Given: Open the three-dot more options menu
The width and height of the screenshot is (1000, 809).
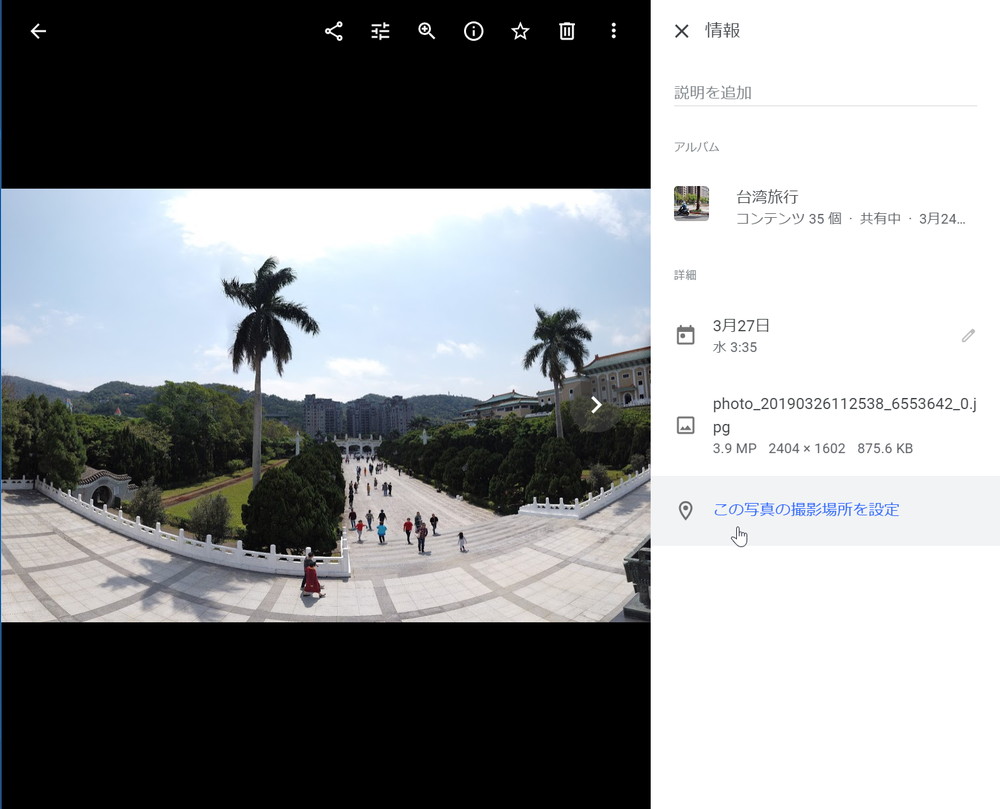Looking at the screenshot, I should point(614,31).
